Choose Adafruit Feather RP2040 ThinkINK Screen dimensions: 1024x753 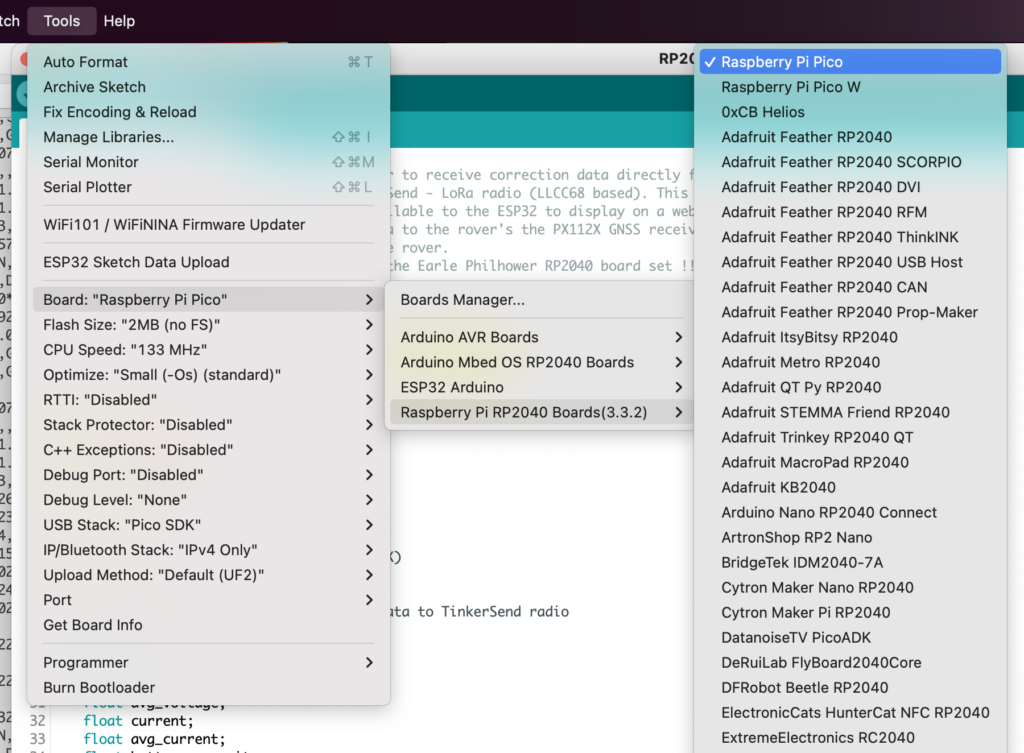[850, 237]
